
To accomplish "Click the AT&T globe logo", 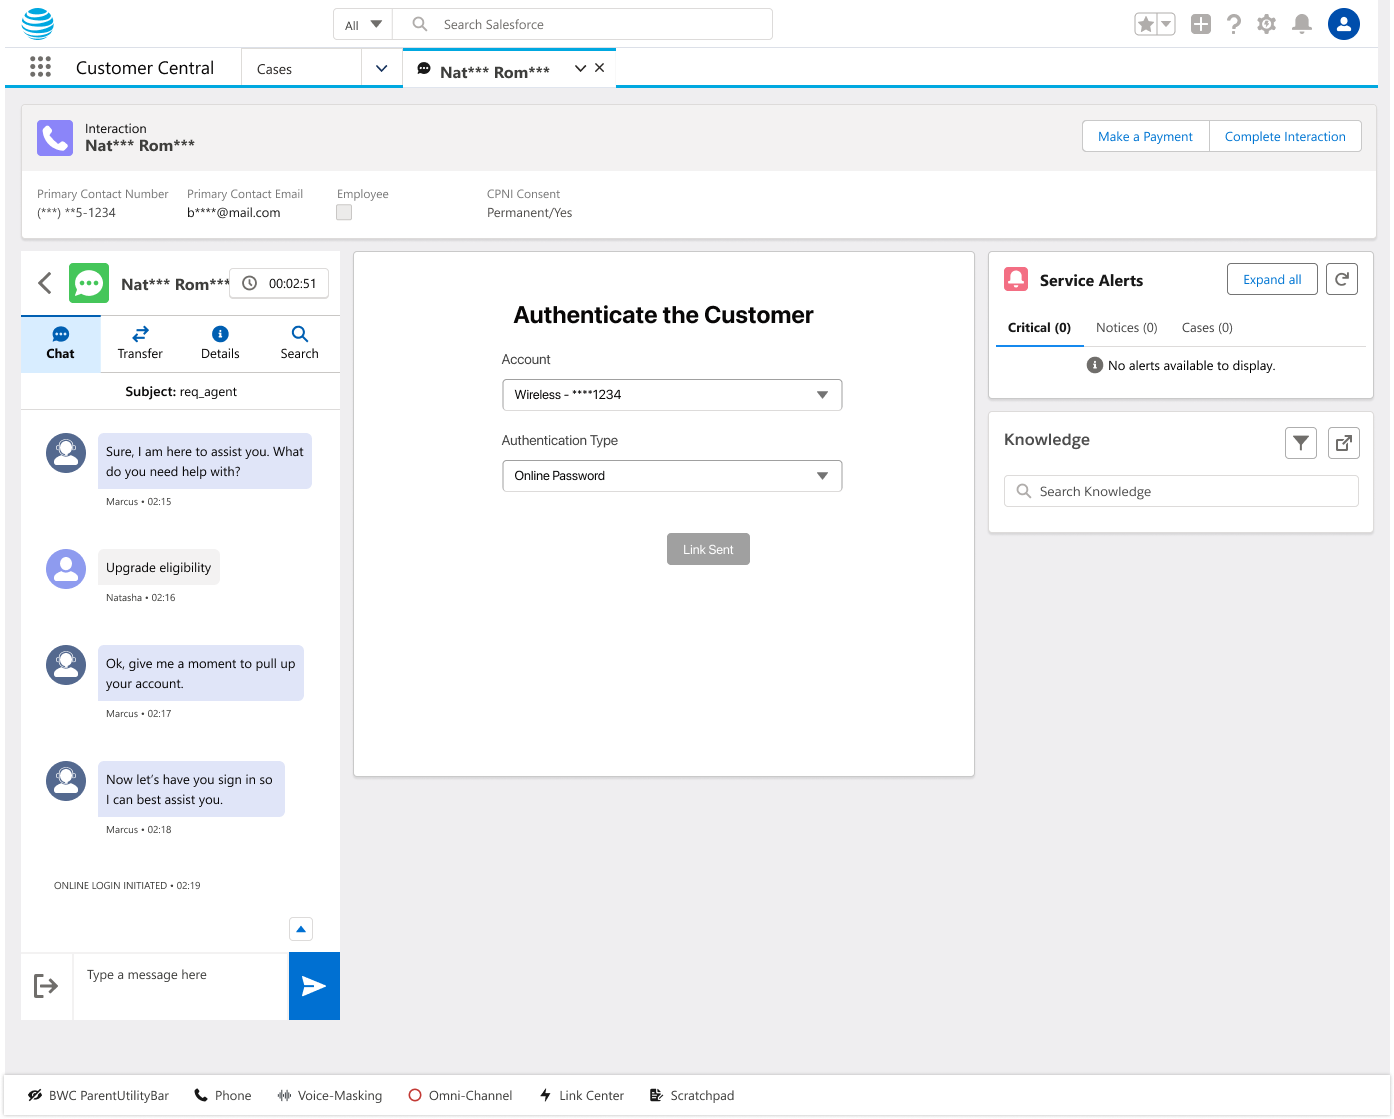I will pyautogui.click(x=38, y=23).
